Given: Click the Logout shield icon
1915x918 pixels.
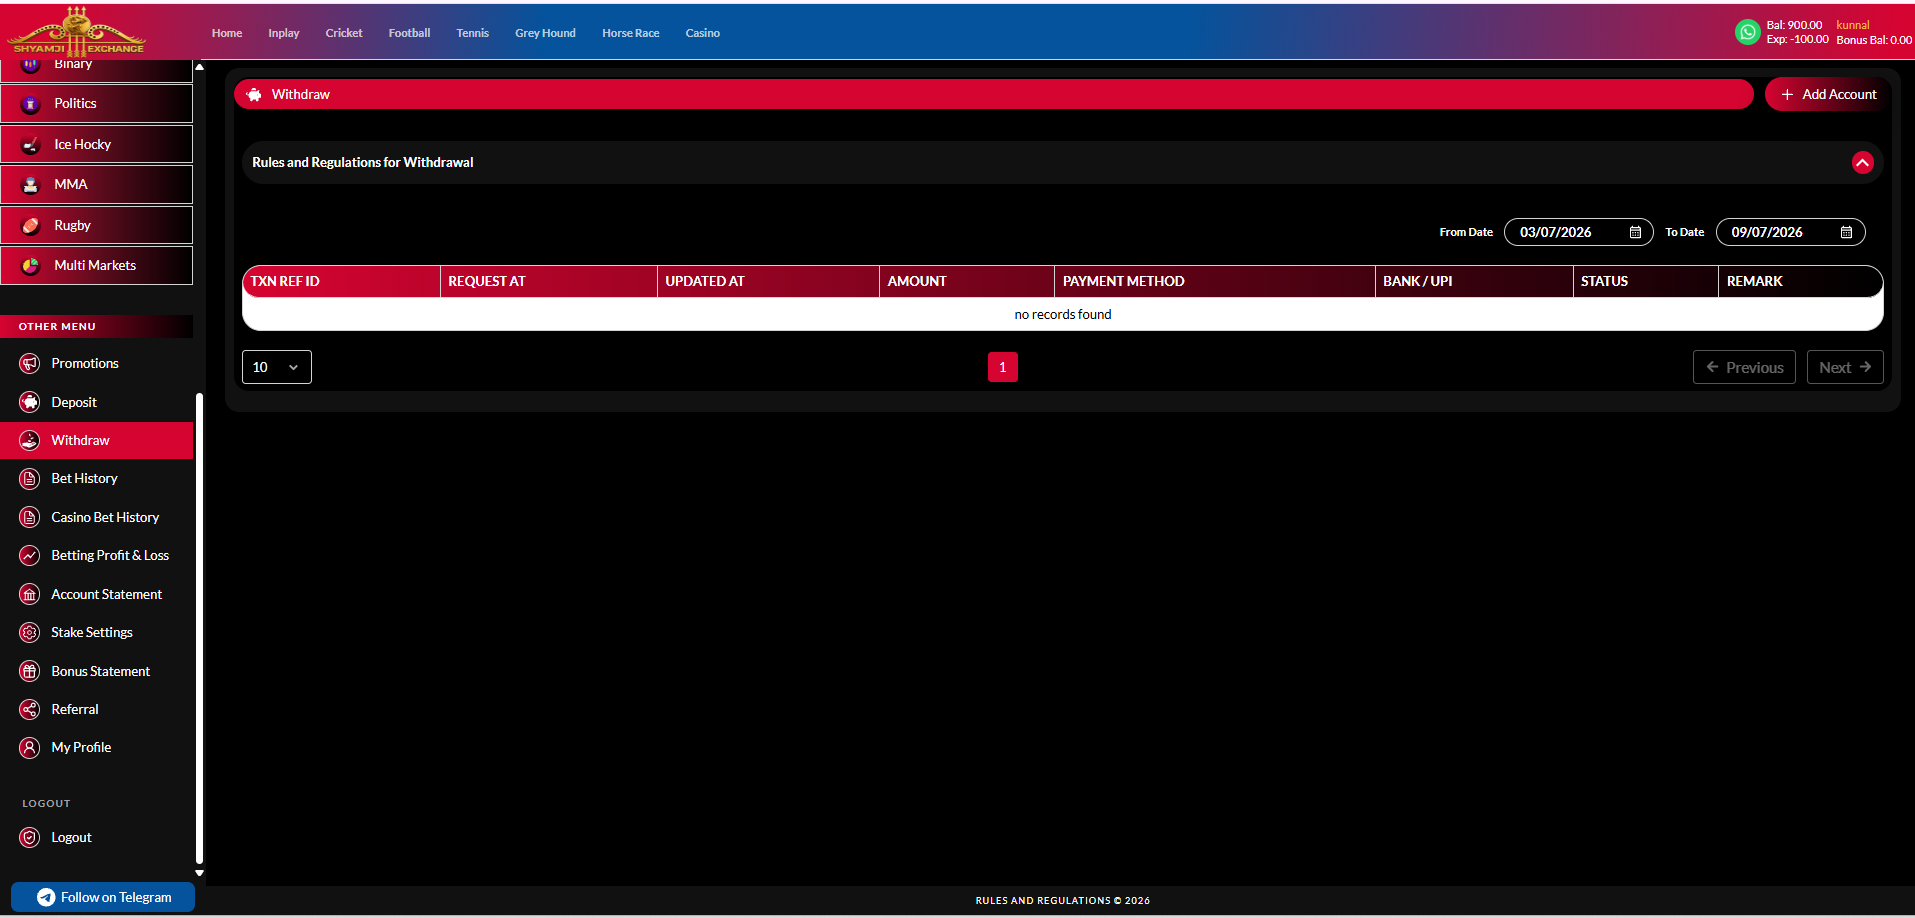Looking at the screenshot, I should point(30,838).
